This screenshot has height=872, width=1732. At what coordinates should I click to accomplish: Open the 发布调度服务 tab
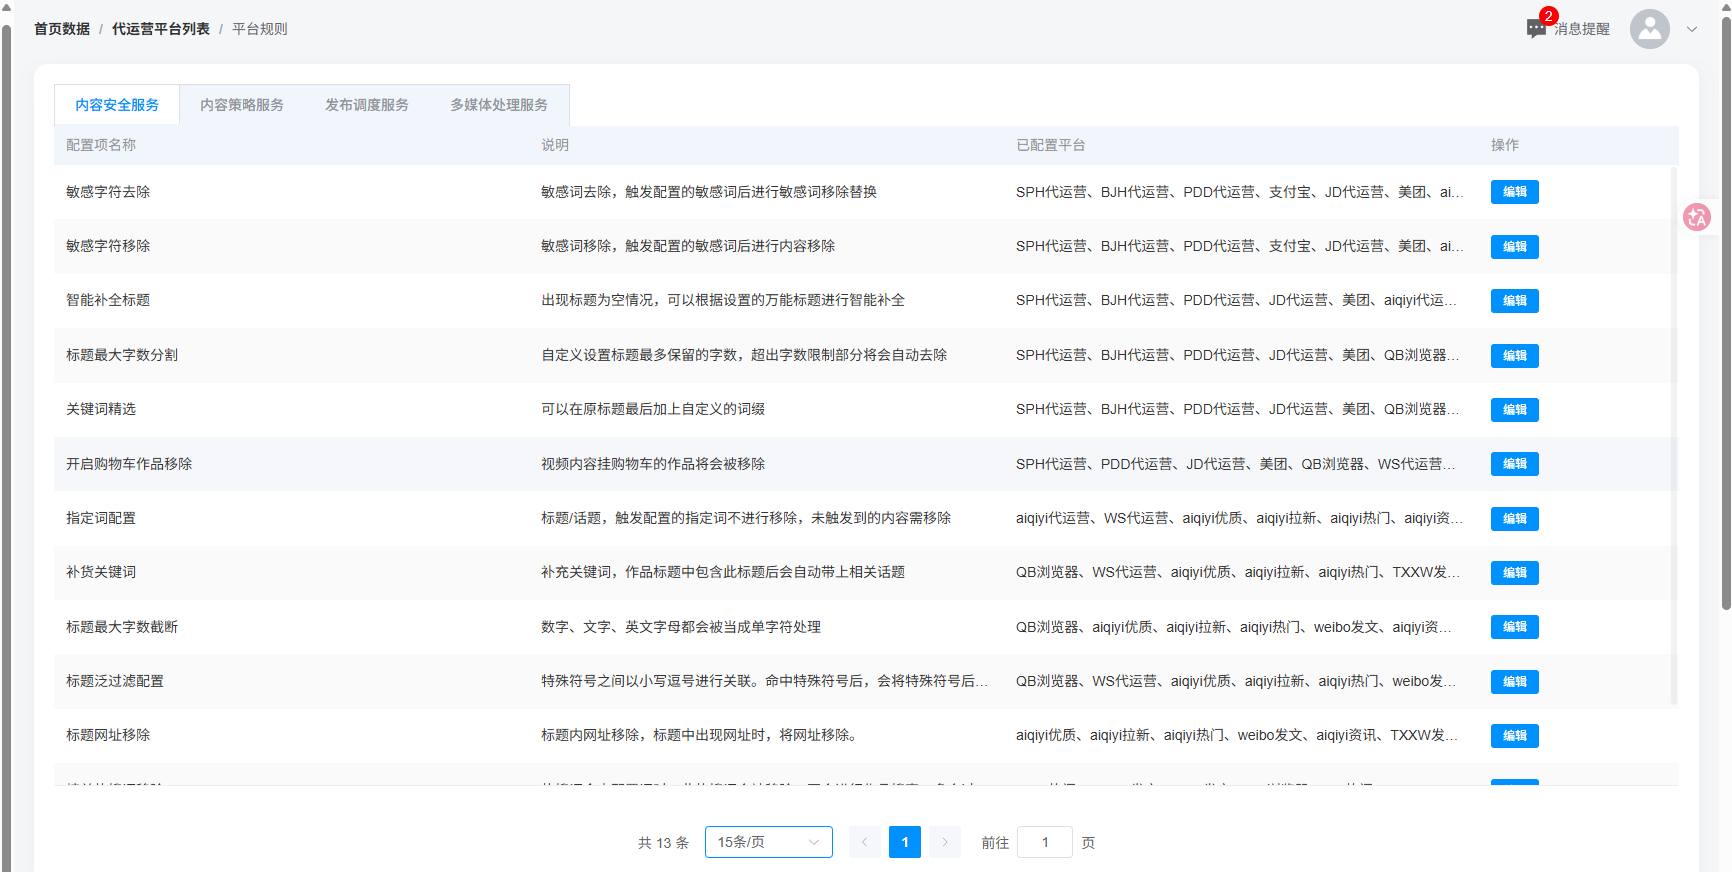(x=367, y=105)
